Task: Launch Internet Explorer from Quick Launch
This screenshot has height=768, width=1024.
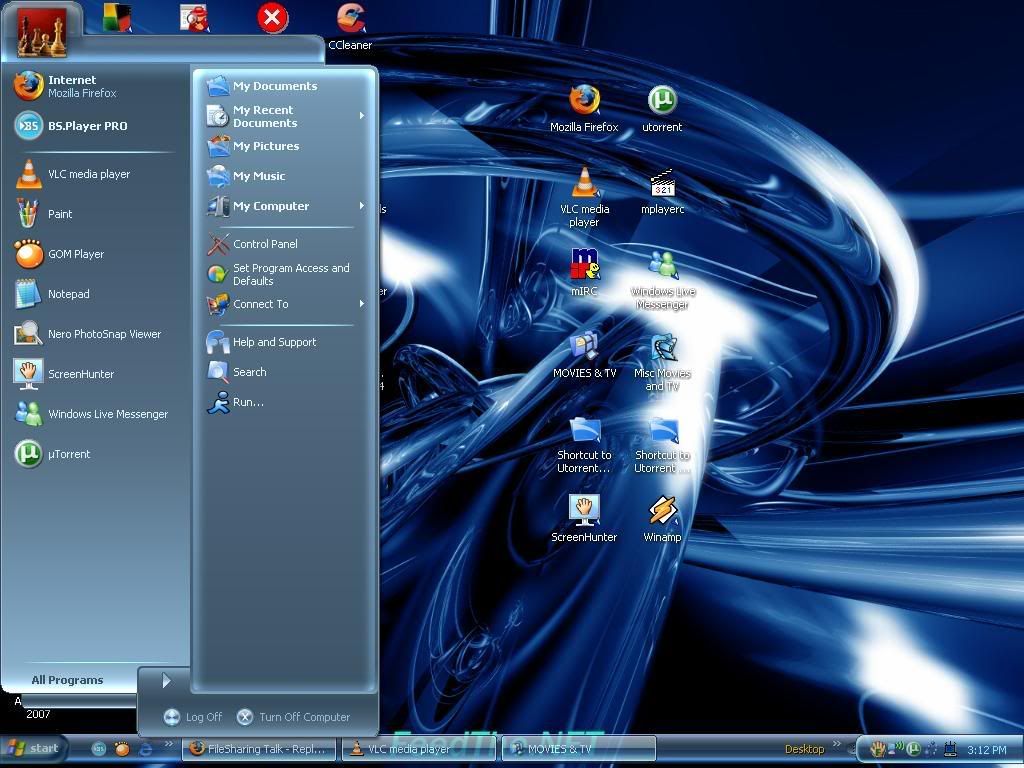Action: (x=145, y=749)
